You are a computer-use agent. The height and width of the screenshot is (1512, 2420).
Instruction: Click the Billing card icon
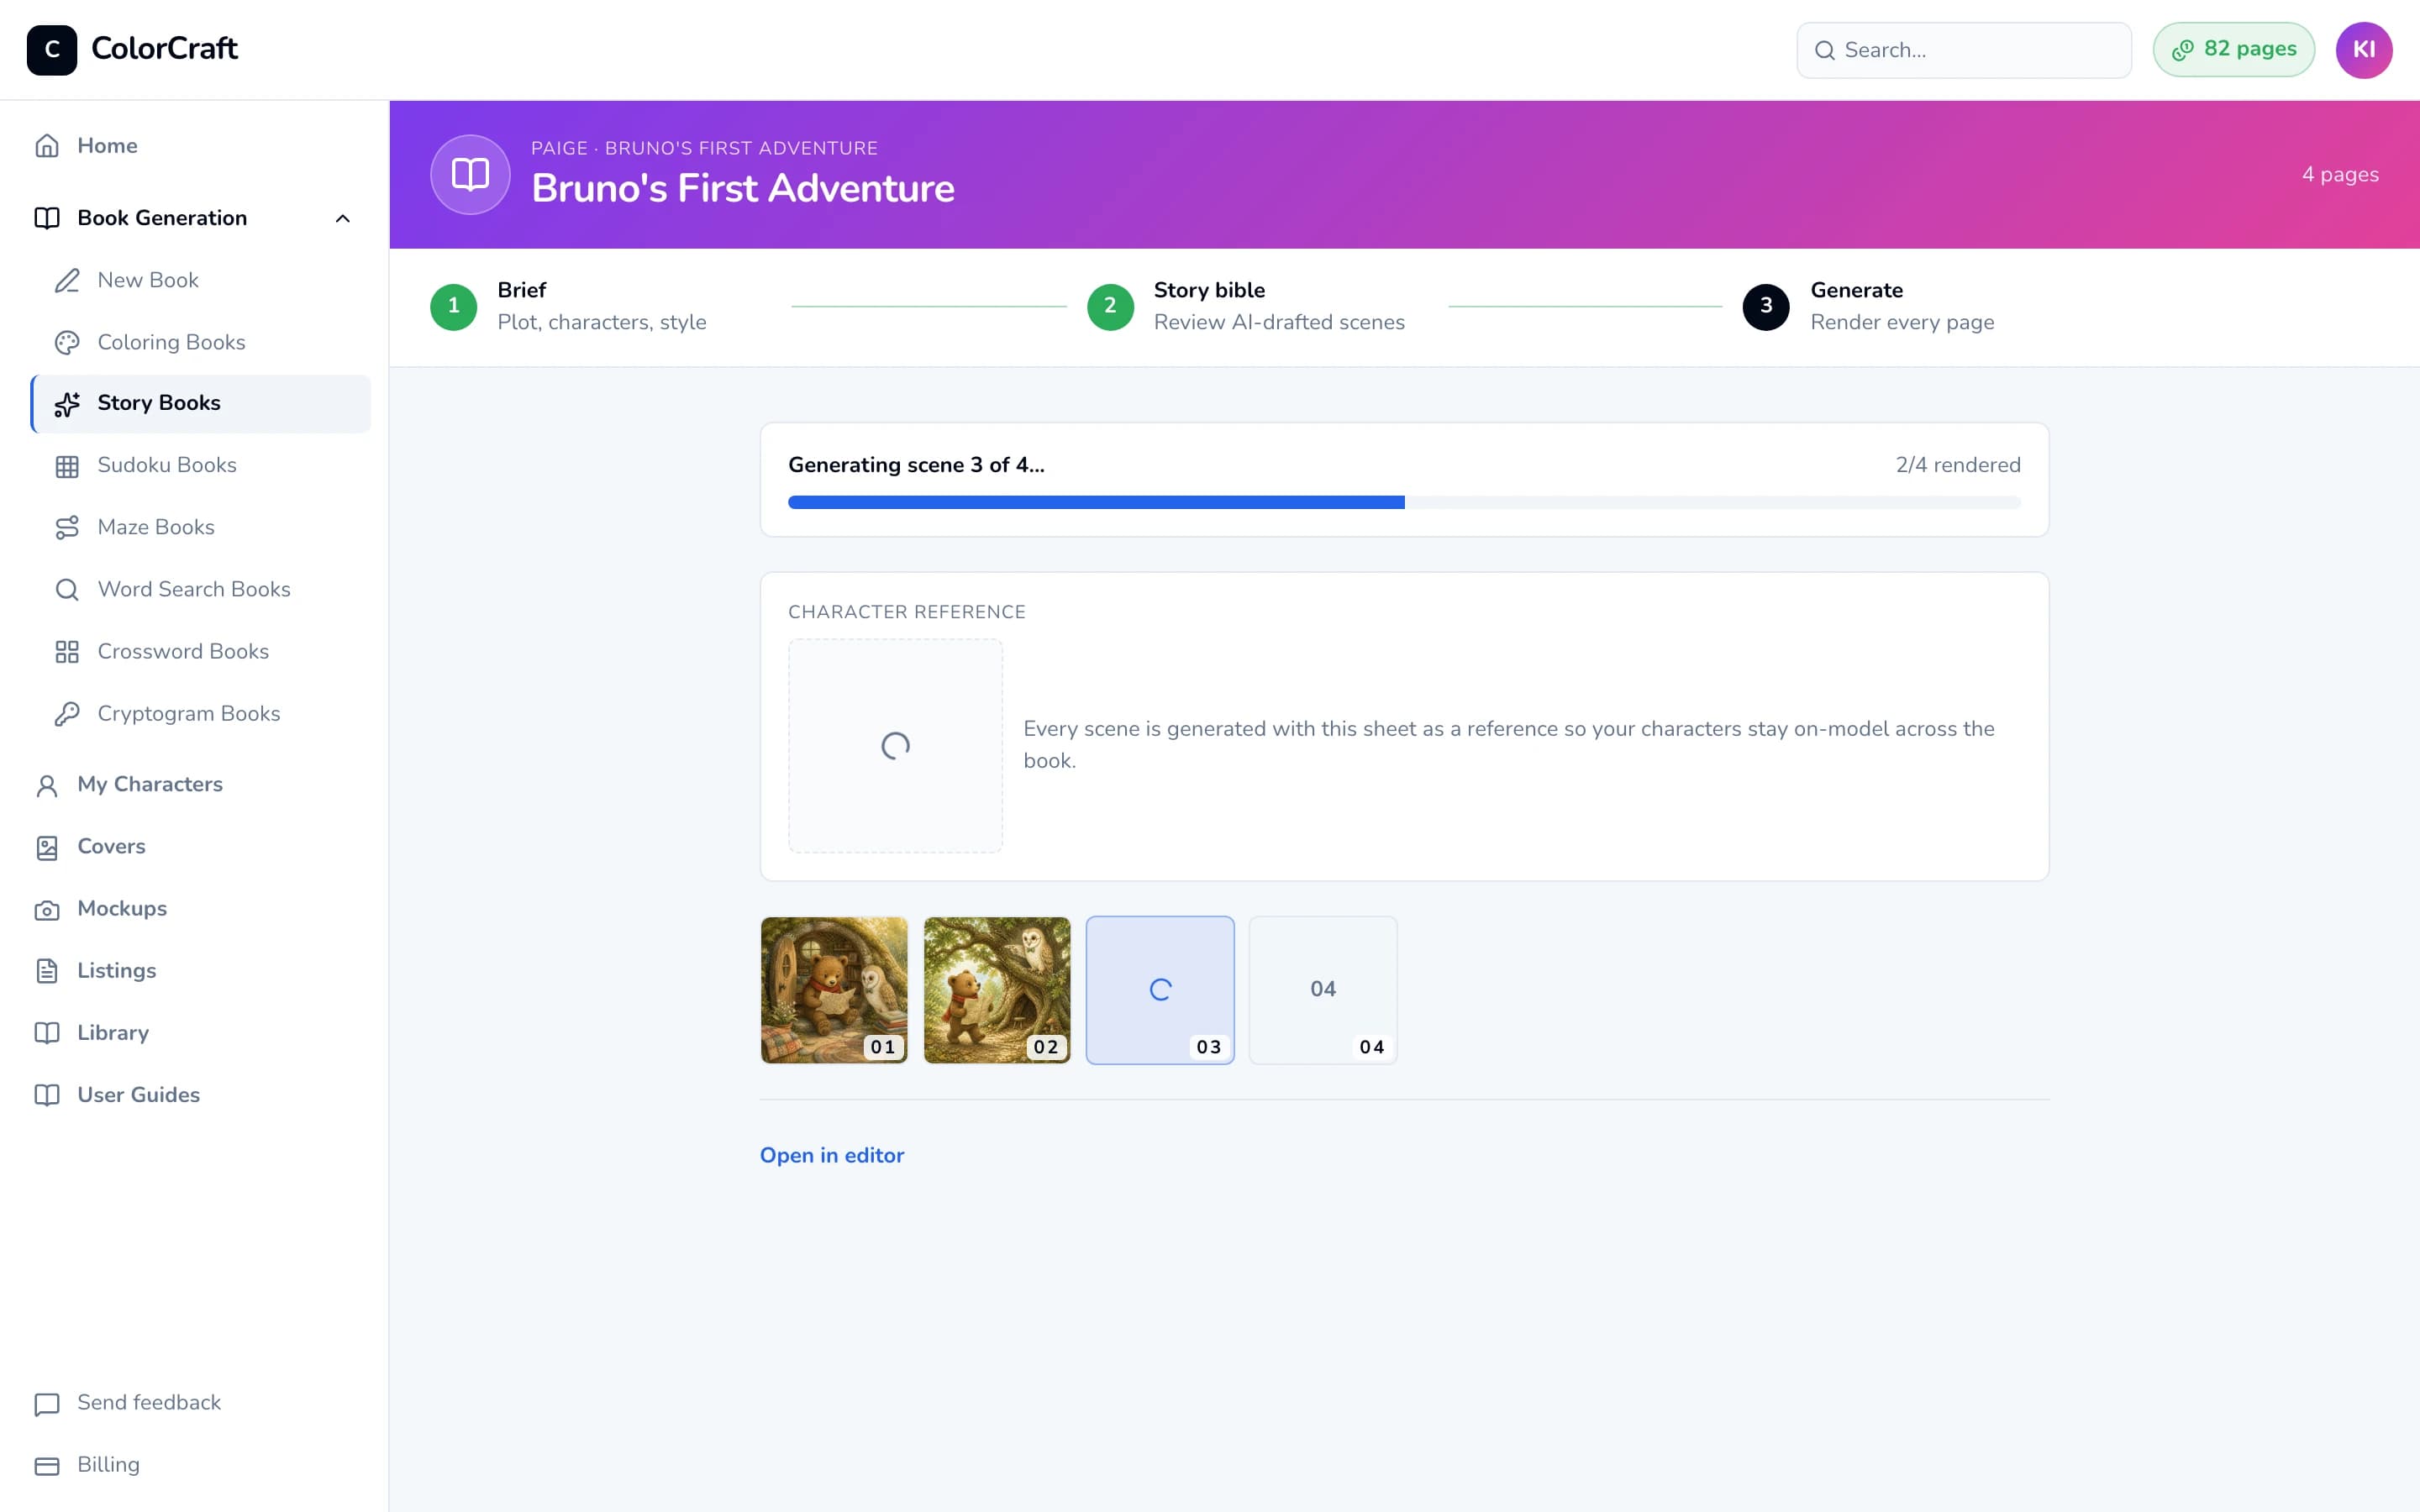pyautogui.click(x=47, y=1465)
